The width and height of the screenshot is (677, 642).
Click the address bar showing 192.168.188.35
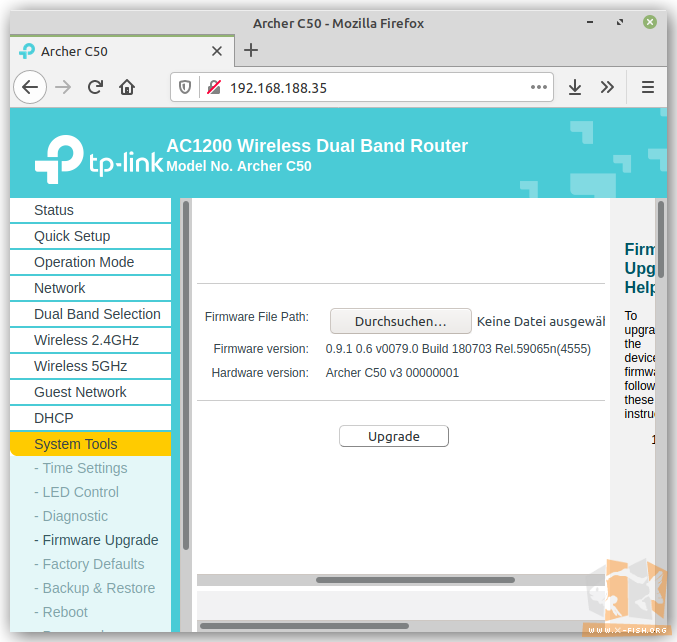tap(370, 87)
